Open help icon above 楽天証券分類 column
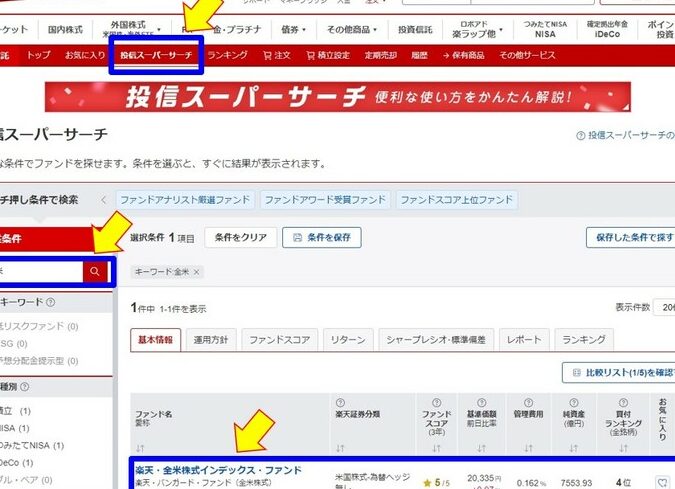The width and height of the screenshot is (675, 489). point(340,402)
